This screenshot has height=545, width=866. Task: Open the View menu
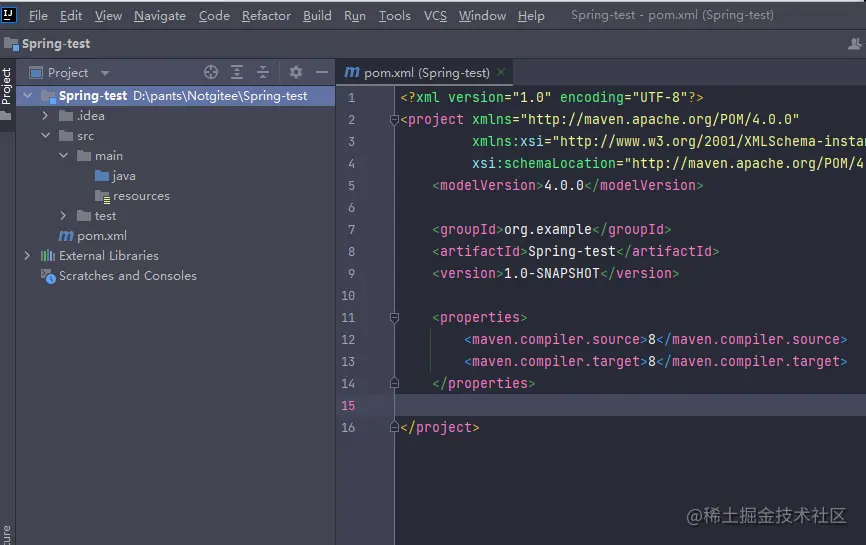[108, 16]
